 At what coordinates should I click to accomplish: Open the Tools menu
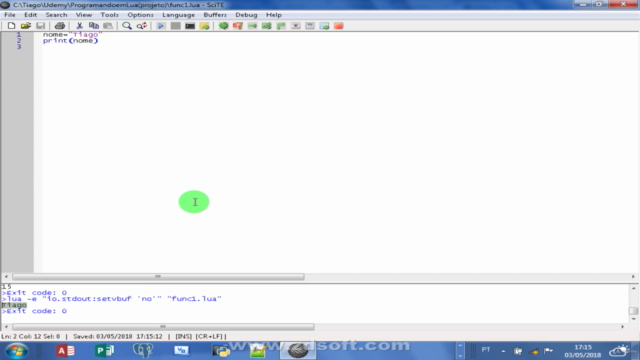[x=109, y=15]
